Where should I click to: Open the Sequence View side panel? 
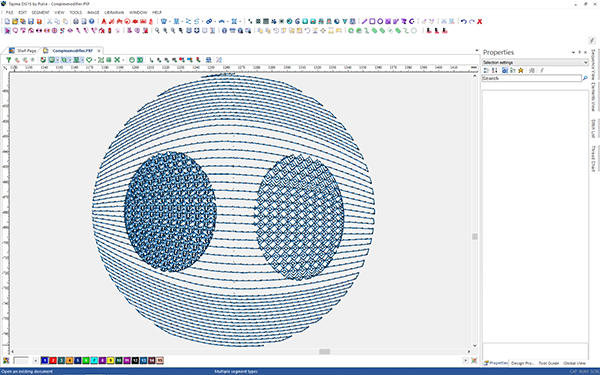click(x=593, y=64)
